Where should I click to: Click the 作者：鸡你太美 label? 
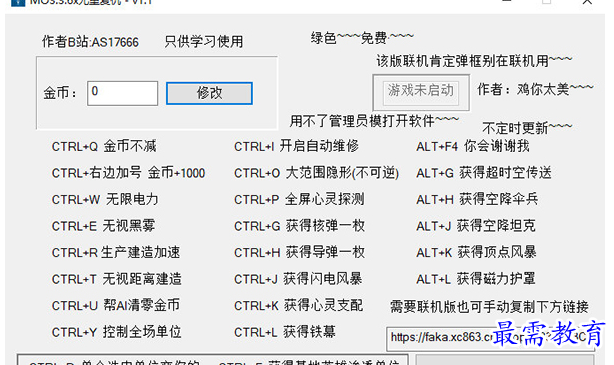(535, 89)
